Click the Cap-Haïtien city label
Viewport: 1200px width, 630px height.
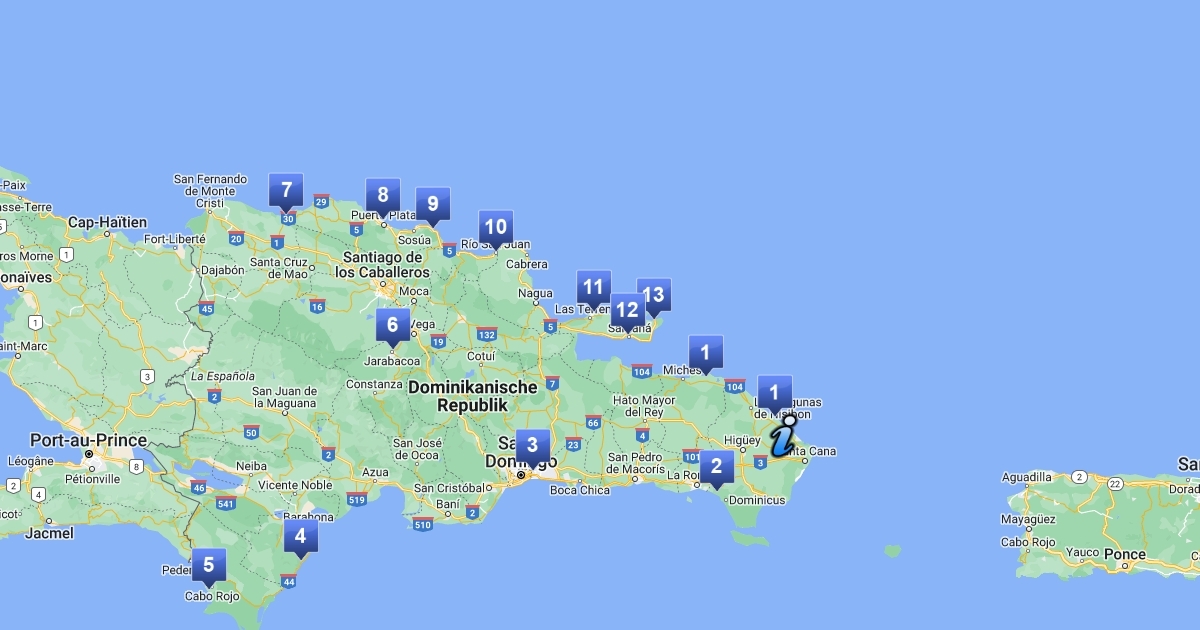(107, 222)
